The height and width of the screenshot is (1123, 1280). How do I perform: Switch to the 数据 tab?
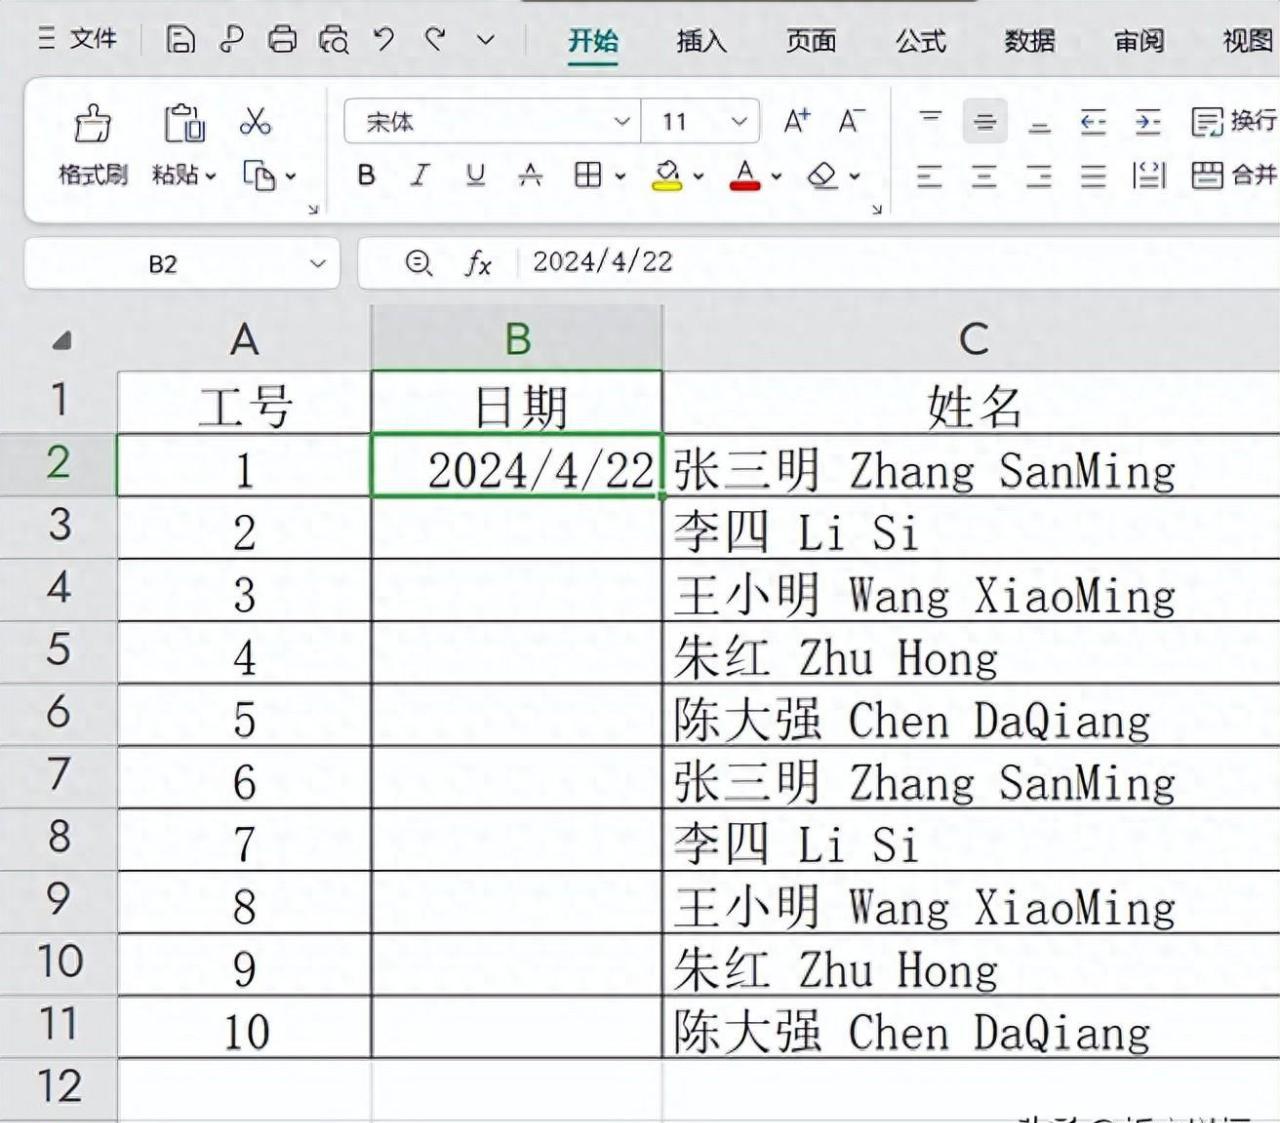(x=1029, y=40)
